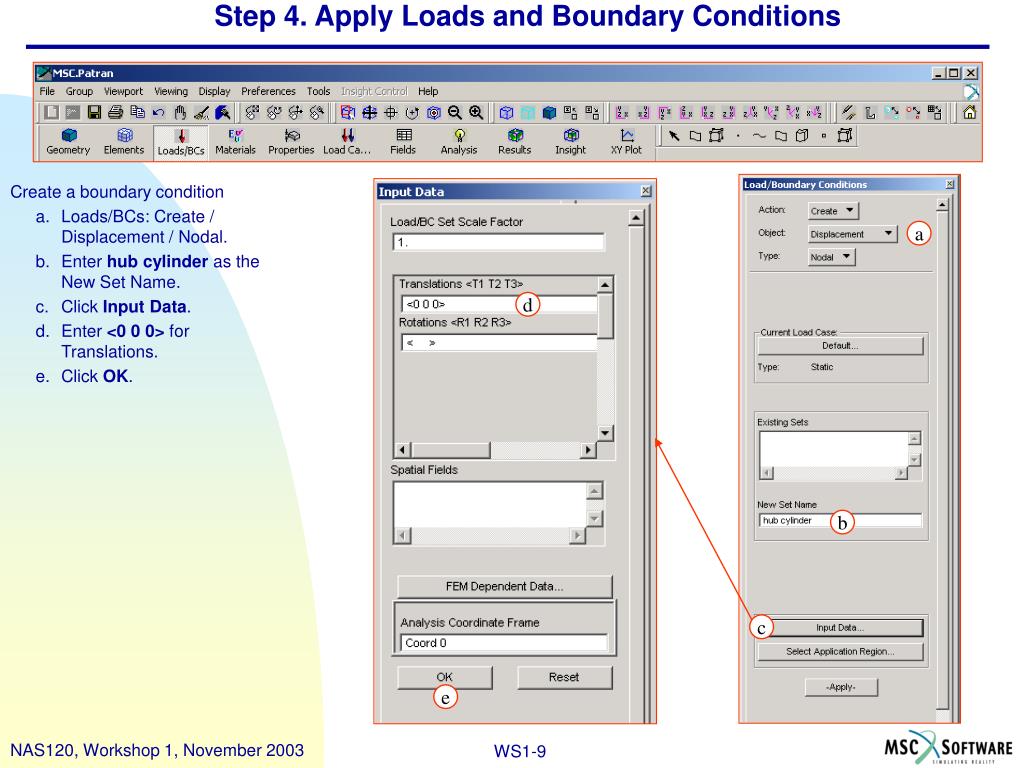Screen dimensions: 1024x768
Task: Open the Action dropdown showing Create
Action: pos(833,211)
